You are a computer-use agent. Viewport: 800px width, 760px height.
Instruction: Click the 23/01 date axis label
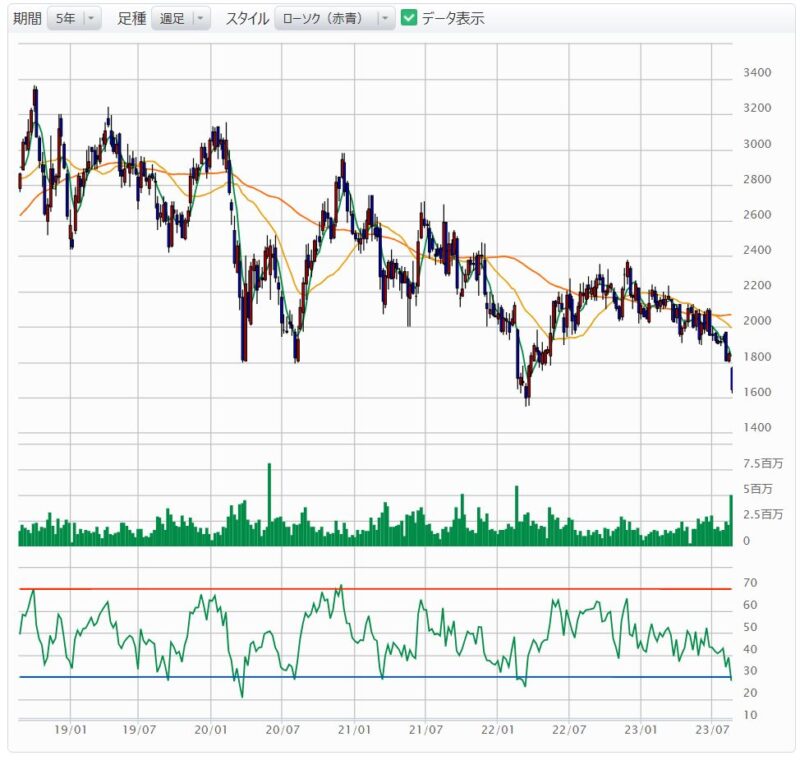point(641,730)
